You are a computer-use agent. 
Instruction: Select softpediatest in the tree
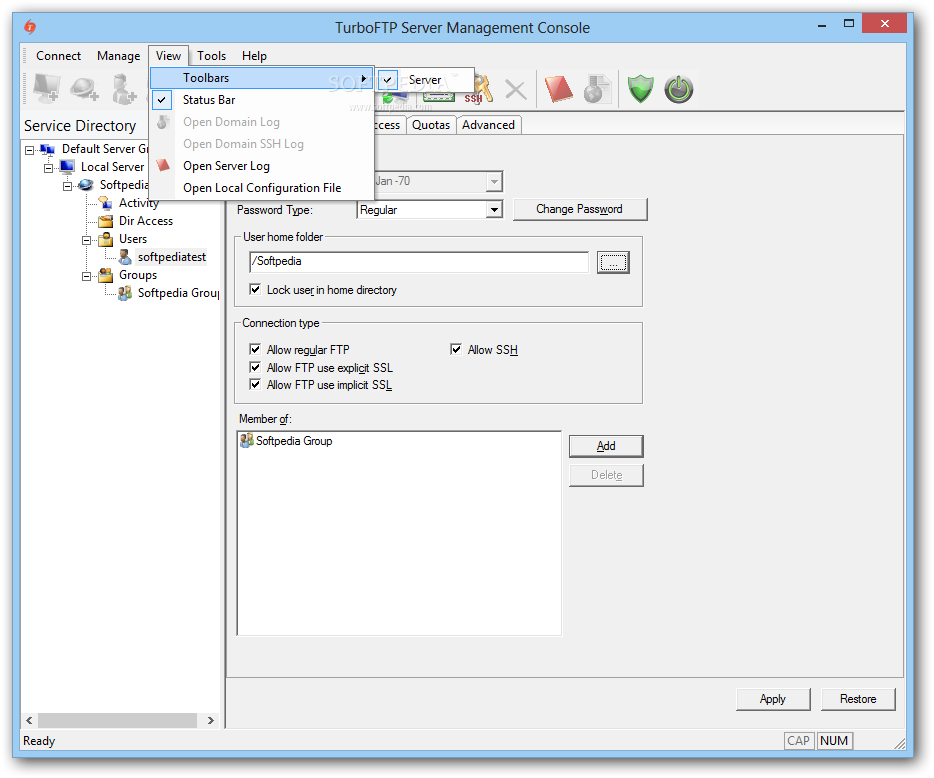point(172,257)
